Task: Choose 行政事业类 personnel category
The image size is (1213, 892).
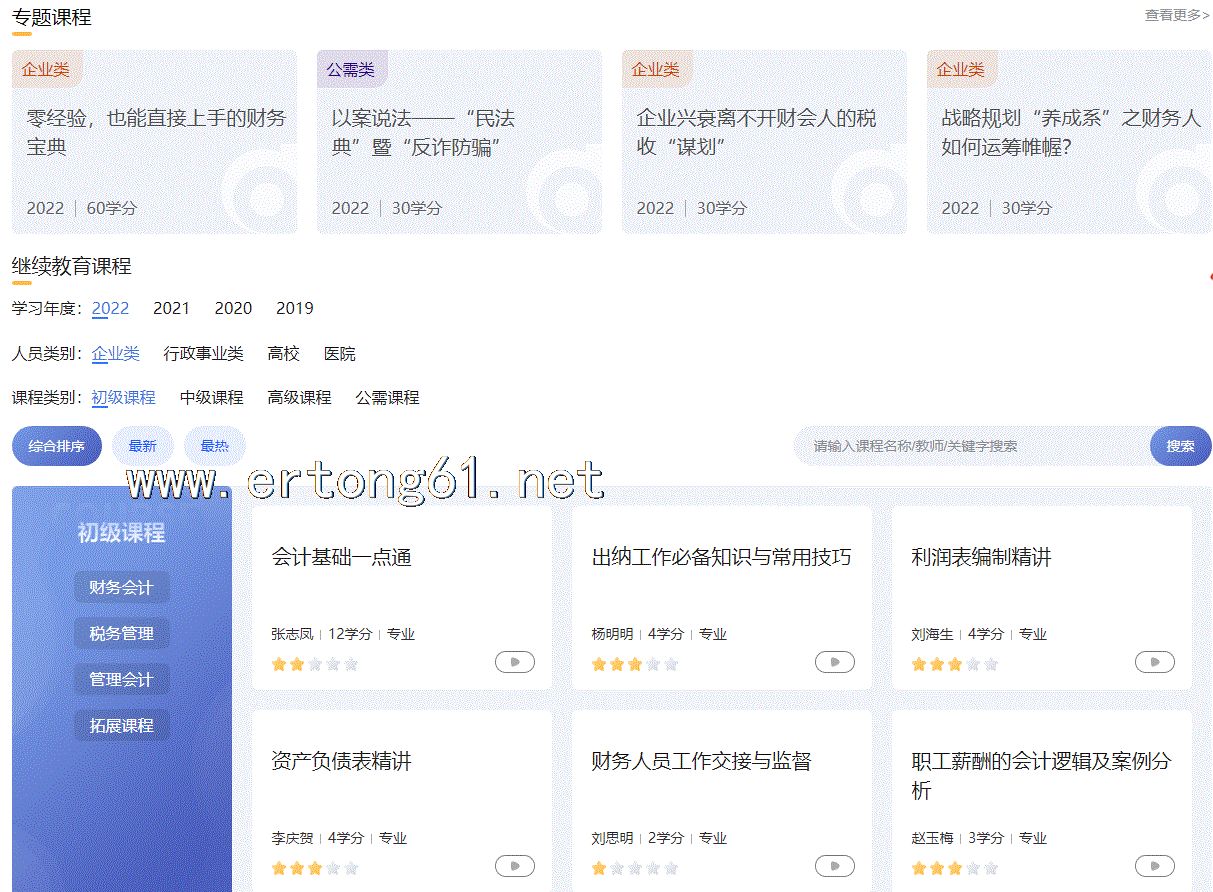Action: click(203, 354)
